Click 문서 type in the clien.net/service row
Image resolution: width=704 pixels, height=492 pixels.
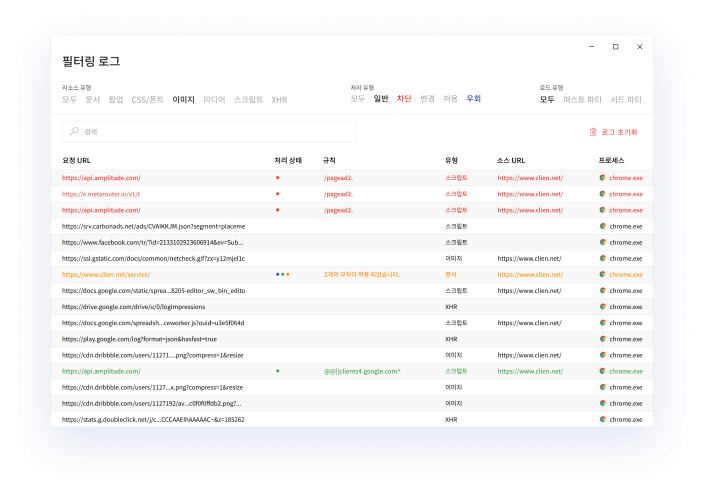tap(451, 274)
